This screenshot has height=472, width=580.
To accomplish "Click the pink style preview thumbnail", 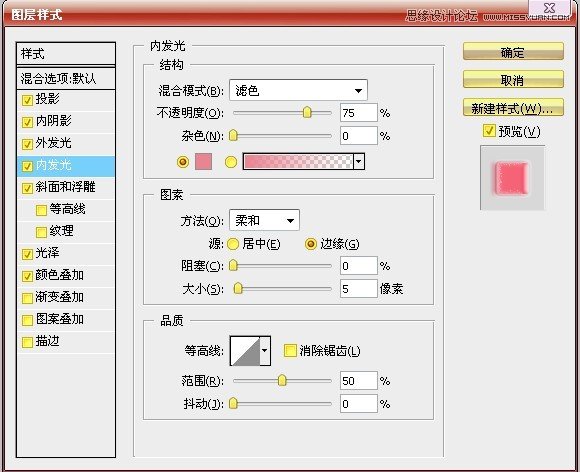I will point(512,178).
